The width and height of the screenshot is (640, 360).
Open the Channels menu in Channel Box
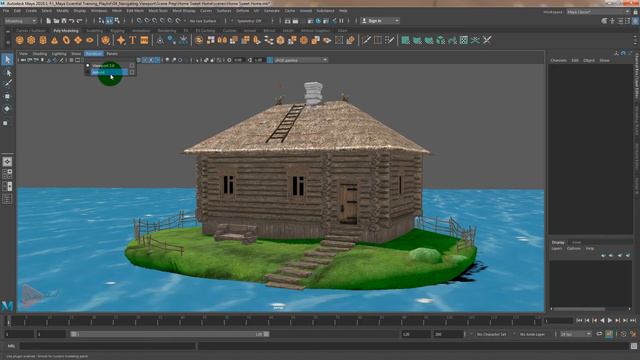coord(558,60)
